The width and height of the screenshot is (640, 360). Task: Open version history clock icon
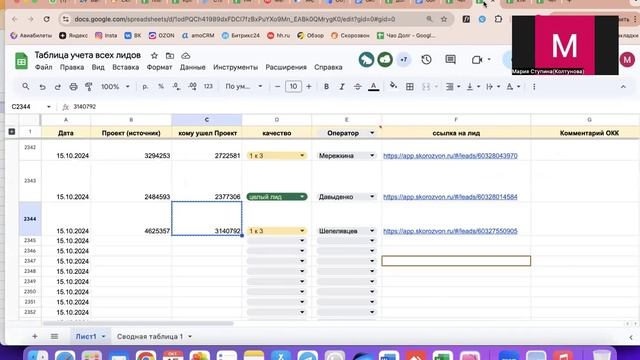427,60
